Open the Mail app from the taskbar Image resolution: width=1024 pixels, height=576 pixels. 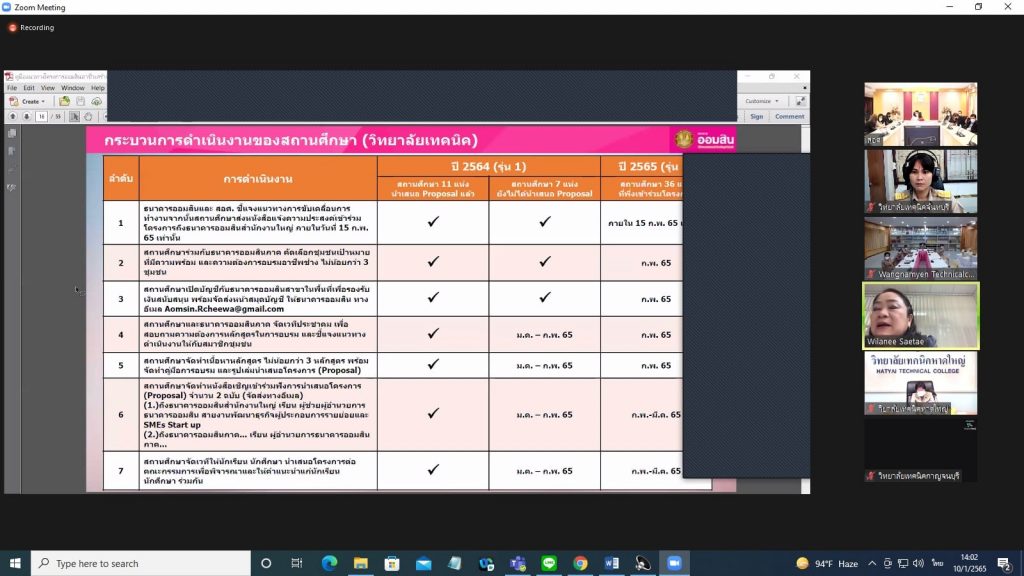click(423, 563)
